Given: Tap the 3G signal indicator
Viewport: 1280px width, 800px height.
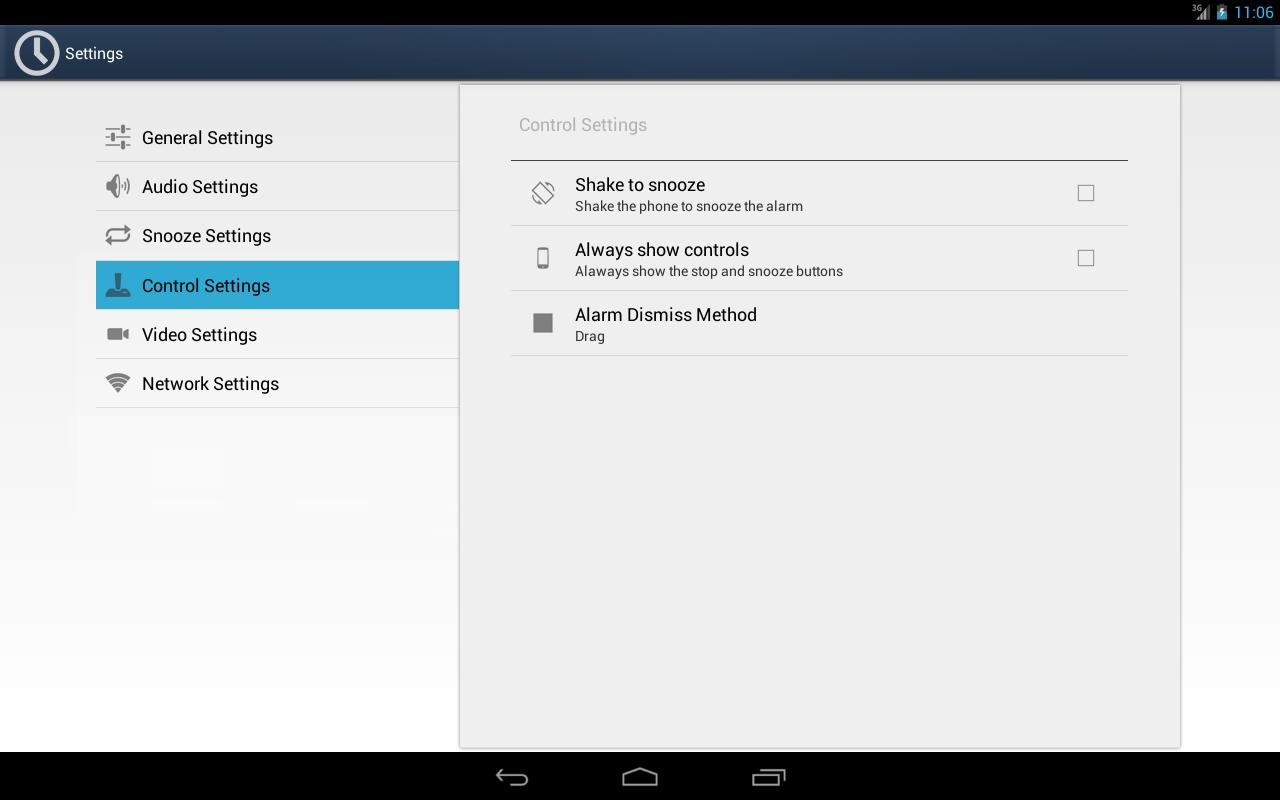Looking at the screenshot, I should (x=1201, y=12).
